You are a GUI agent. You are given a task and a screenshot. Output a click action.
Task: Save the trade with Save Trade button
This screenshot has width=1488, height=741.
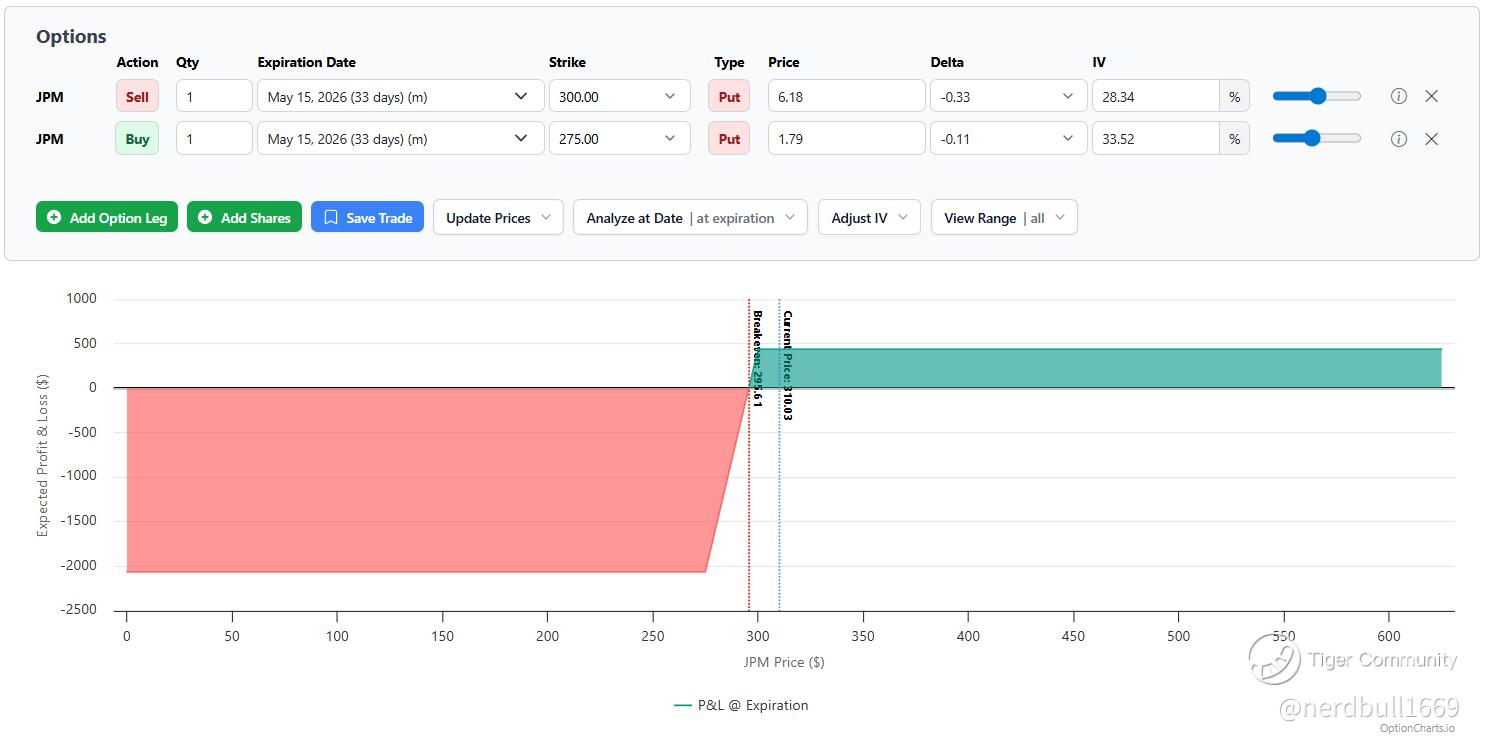(368, 218)
